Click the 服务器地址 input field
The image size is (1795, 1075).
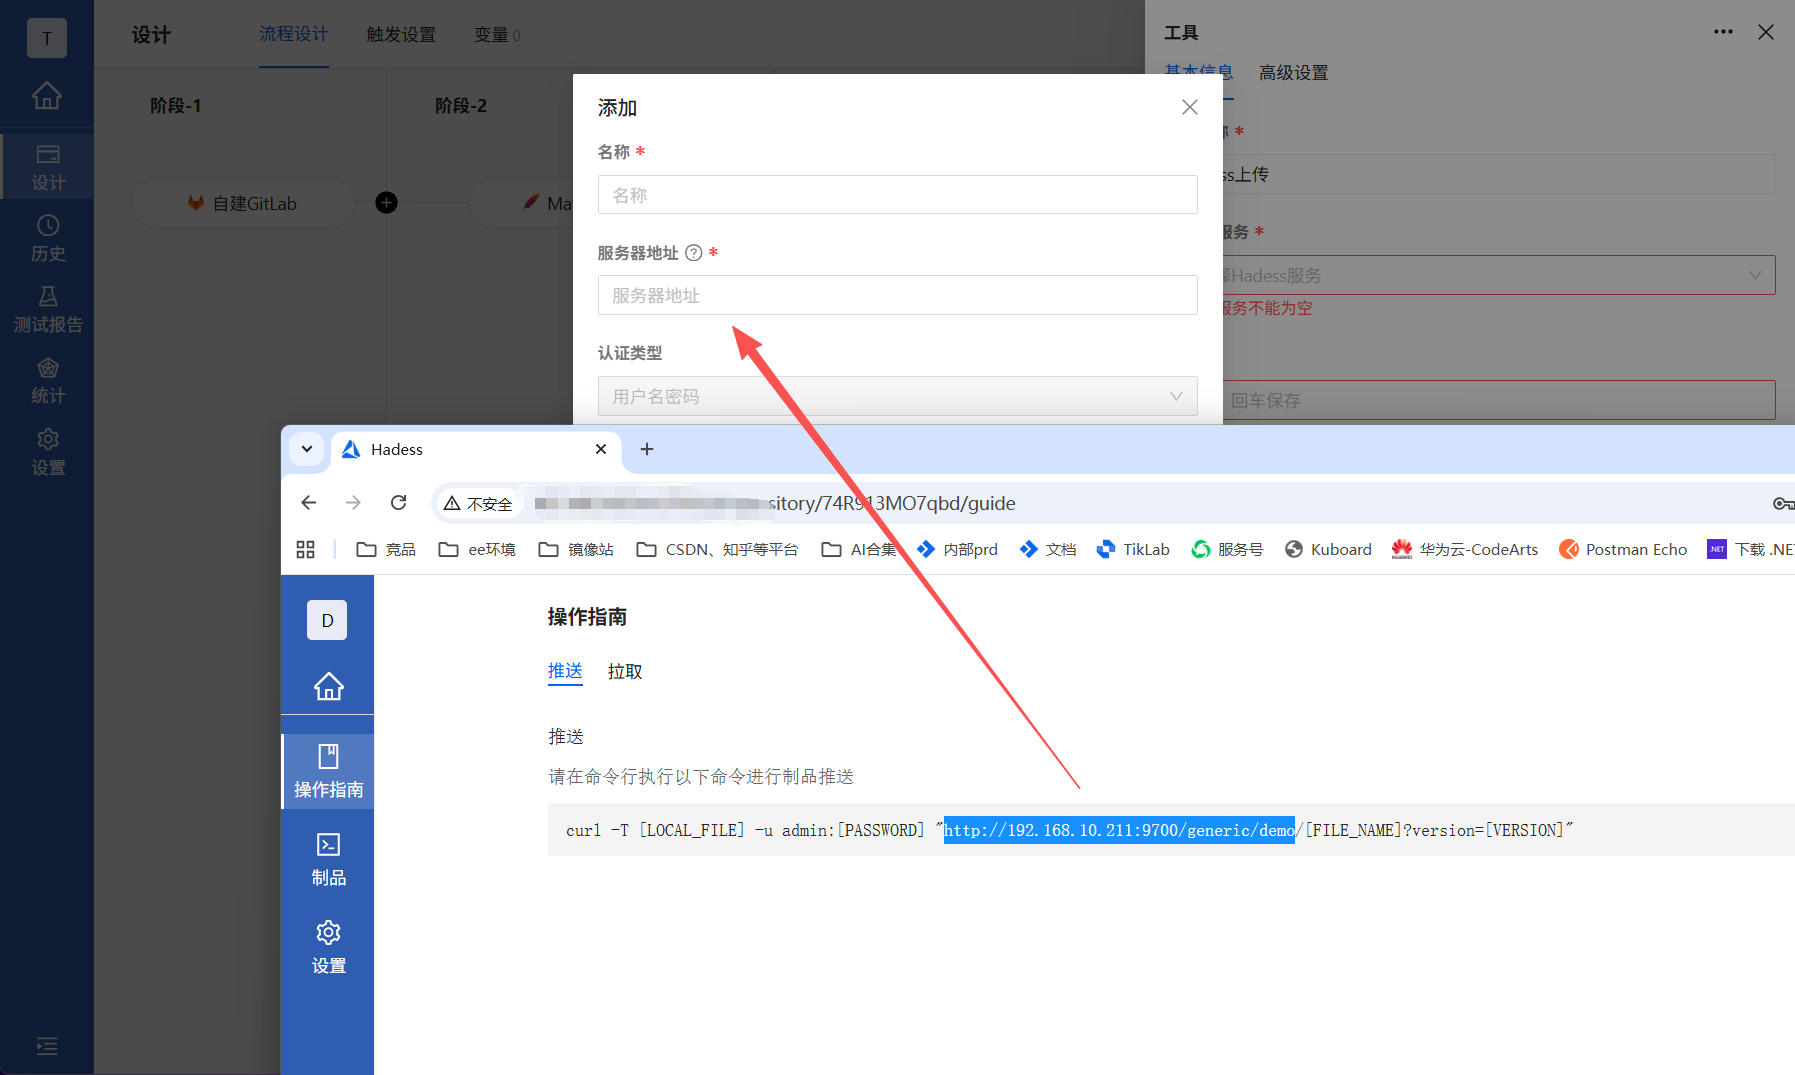pyautogui.click(x=897, y=295)
